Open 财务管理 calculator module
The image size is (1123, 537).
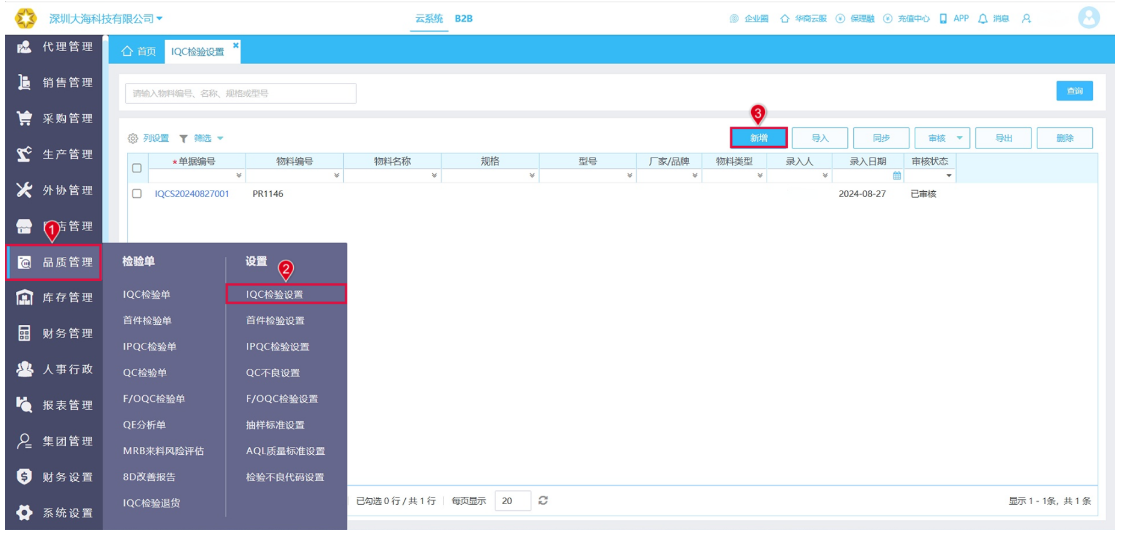[x=54, y=333]
